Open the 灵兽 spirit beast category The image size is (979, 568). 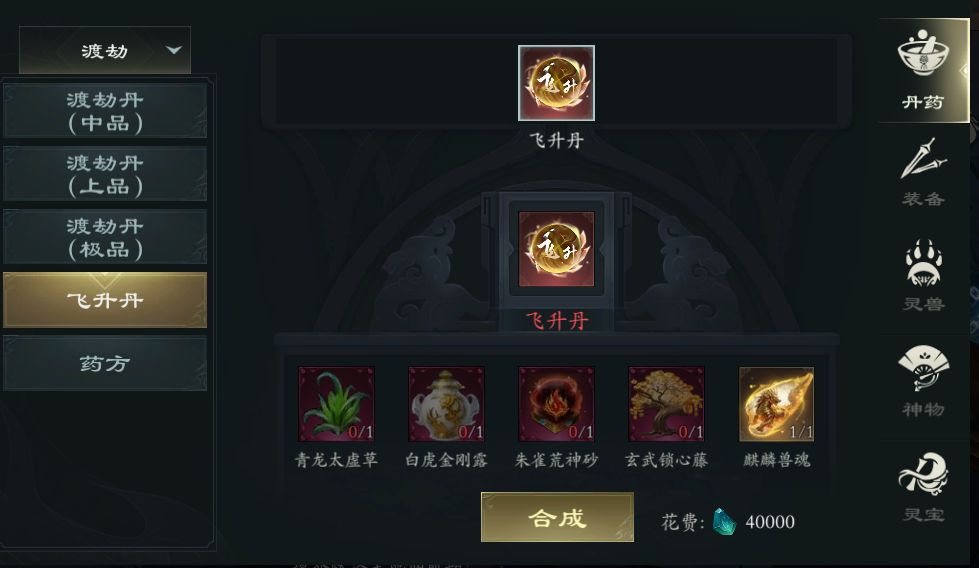[923, 275]
